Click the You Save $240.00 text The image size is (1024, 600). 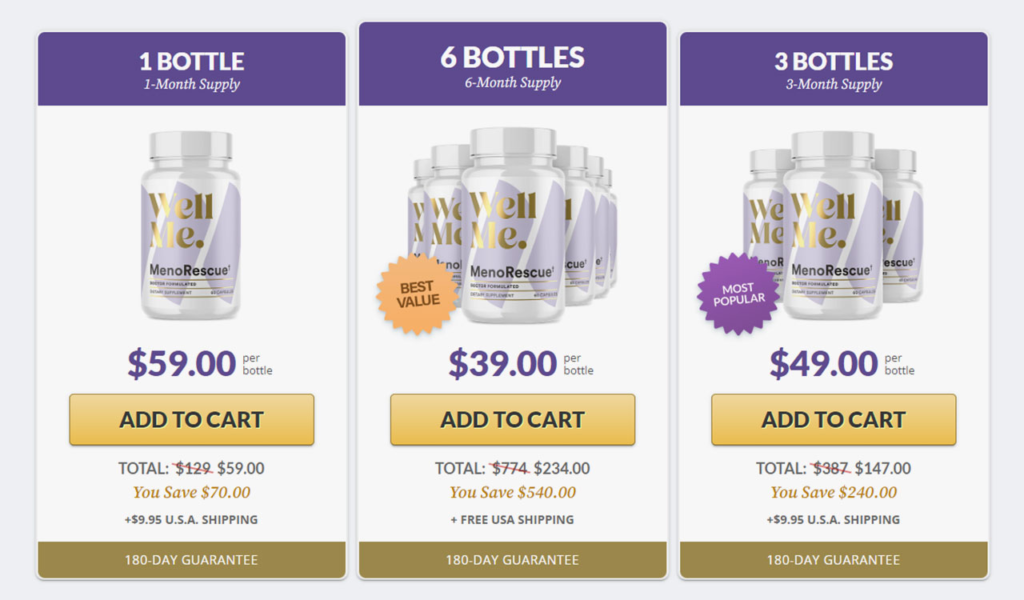point(833,492)
